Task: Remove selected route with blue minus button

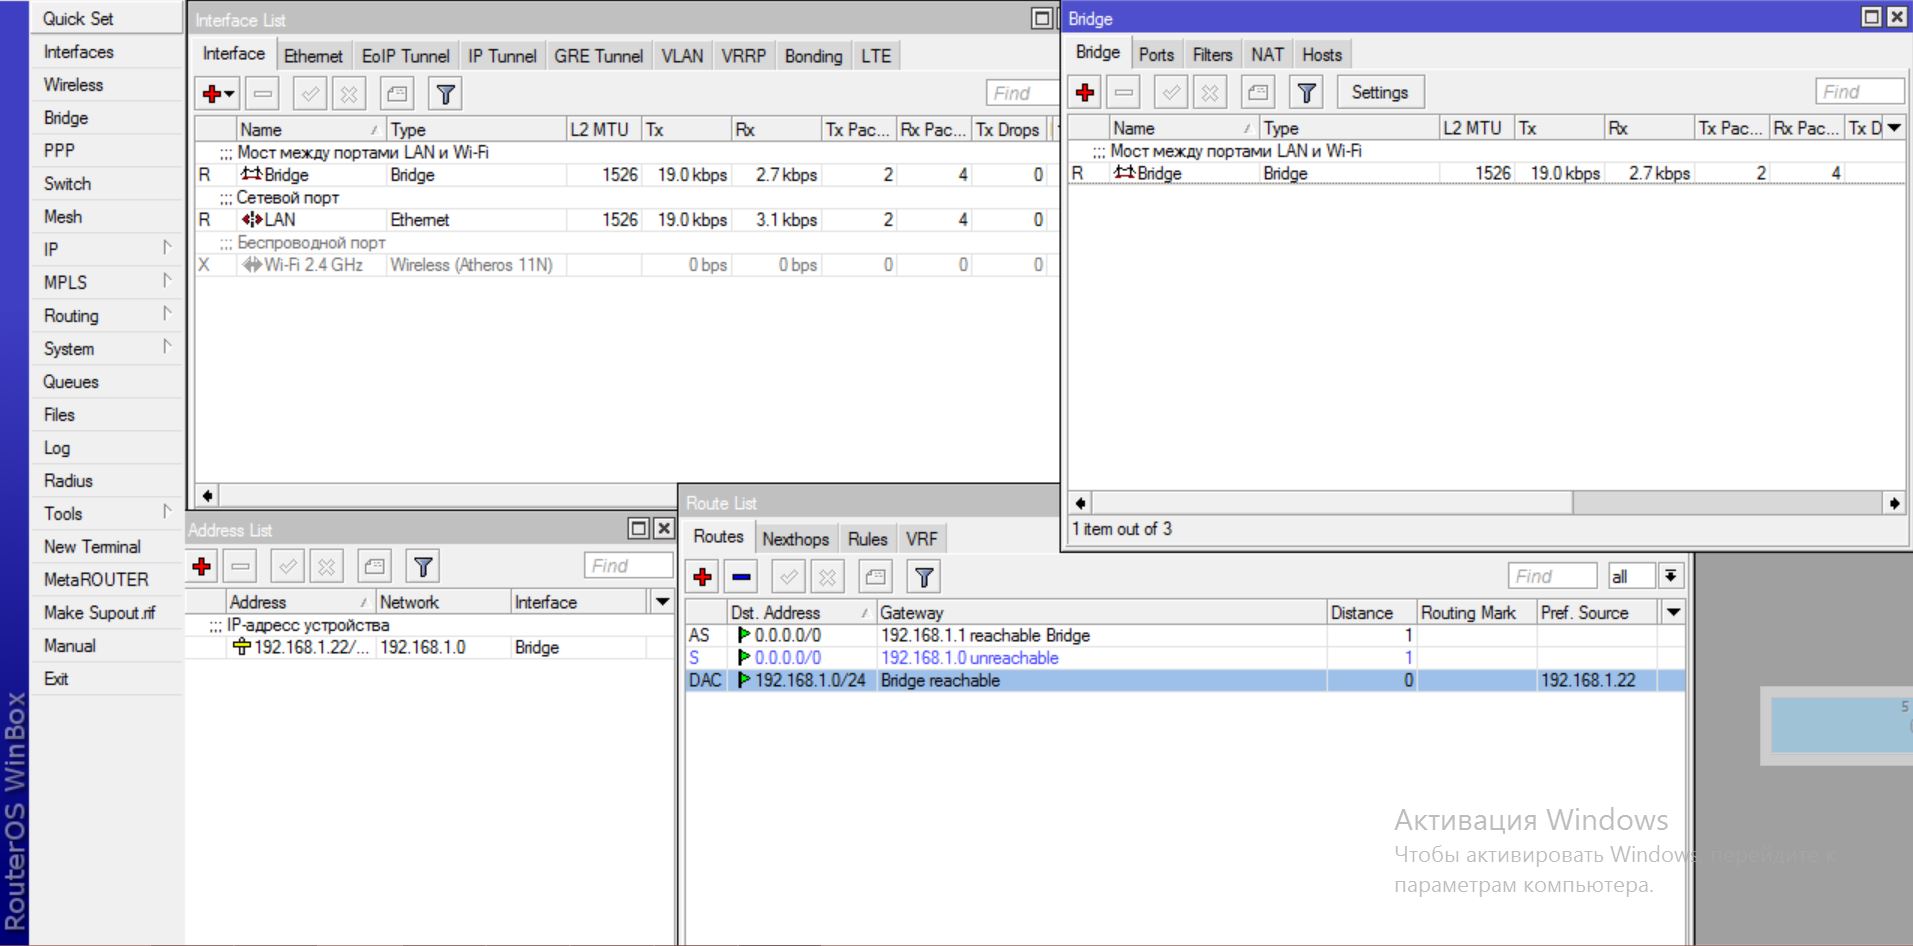Action: pyautogui.click(x=741, y=577)
